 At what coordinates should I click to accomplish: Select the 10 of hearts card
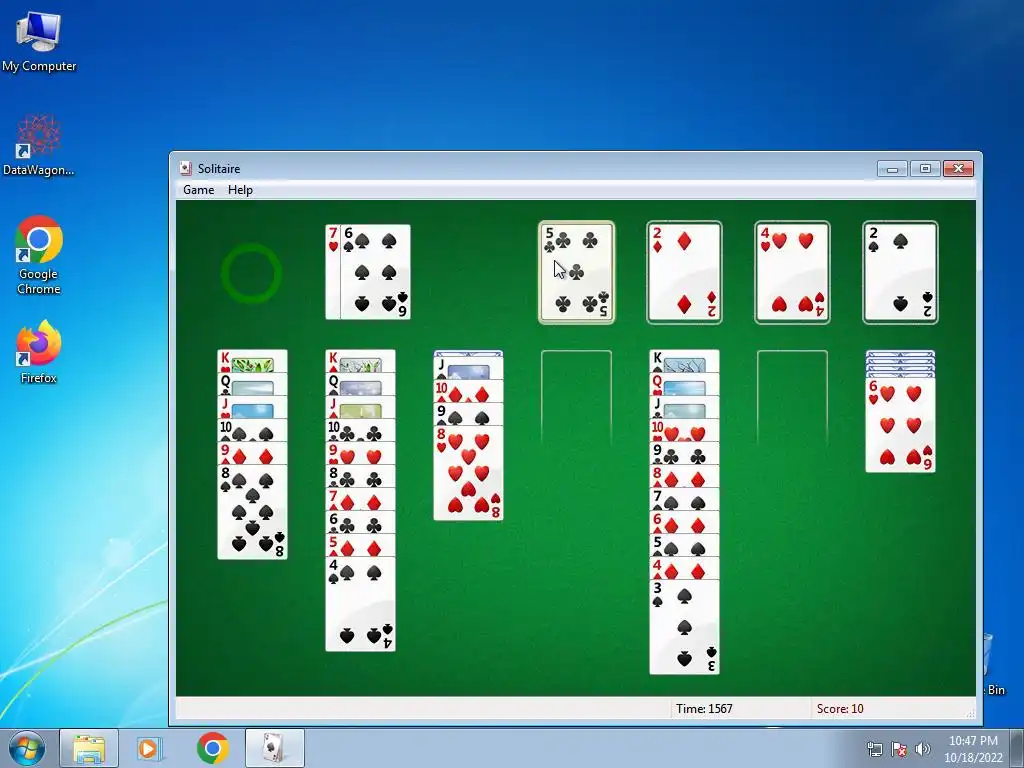point(684,430)
